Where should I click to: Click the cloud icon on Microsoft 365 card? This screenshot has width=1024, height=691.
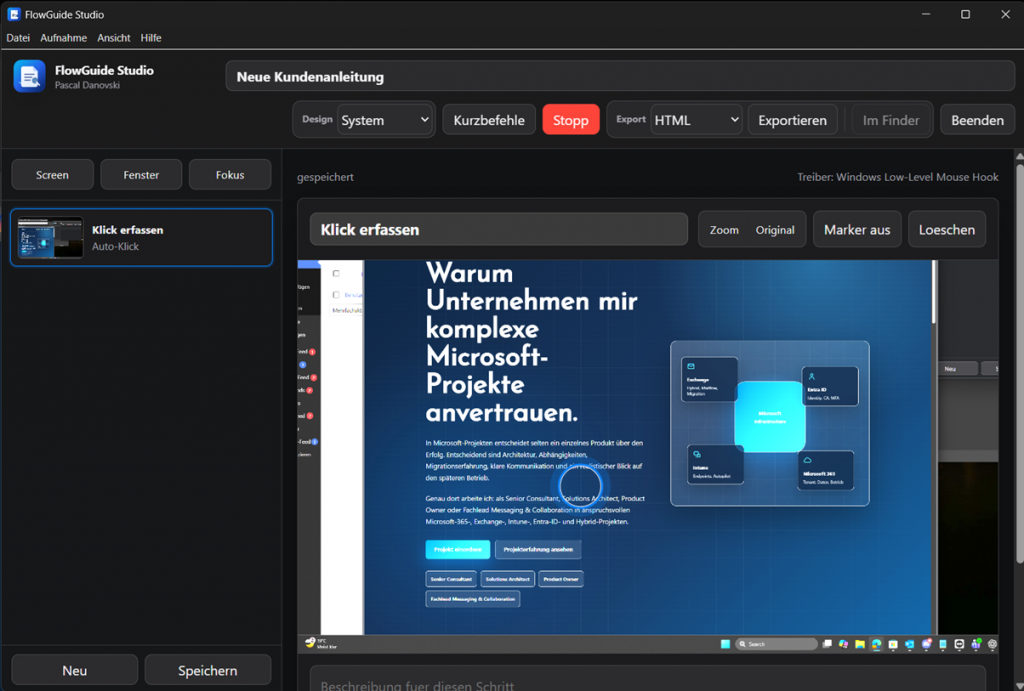807,460
